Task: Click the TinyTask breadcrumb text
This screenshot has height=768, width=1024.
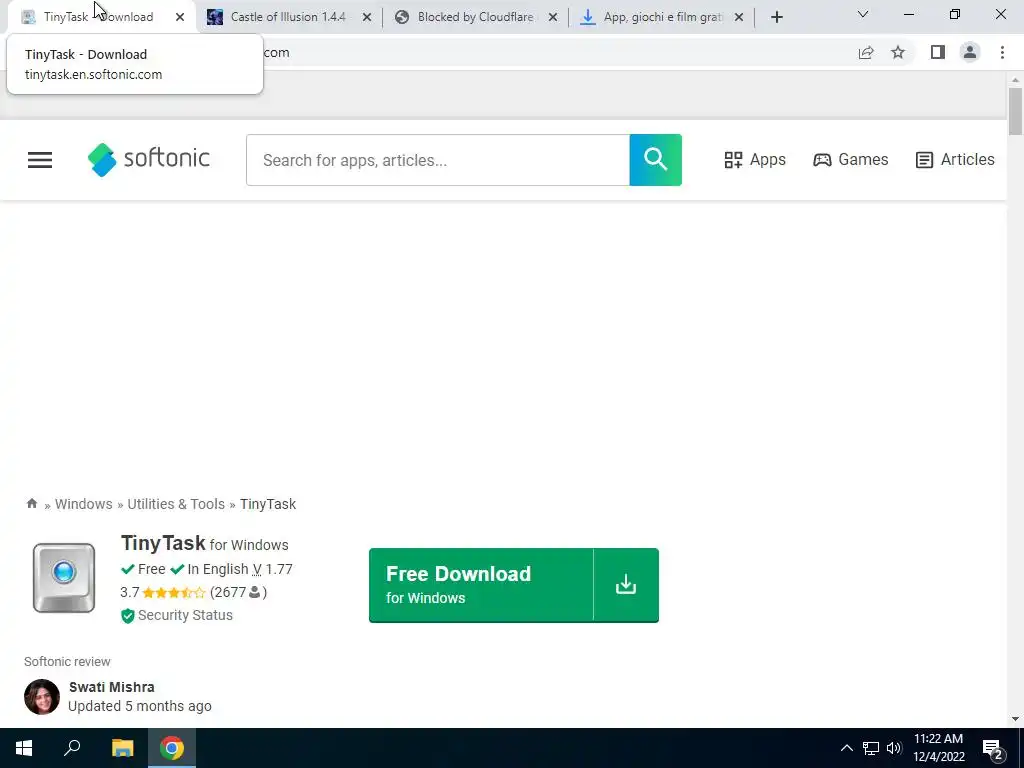Action: (268, 504)
